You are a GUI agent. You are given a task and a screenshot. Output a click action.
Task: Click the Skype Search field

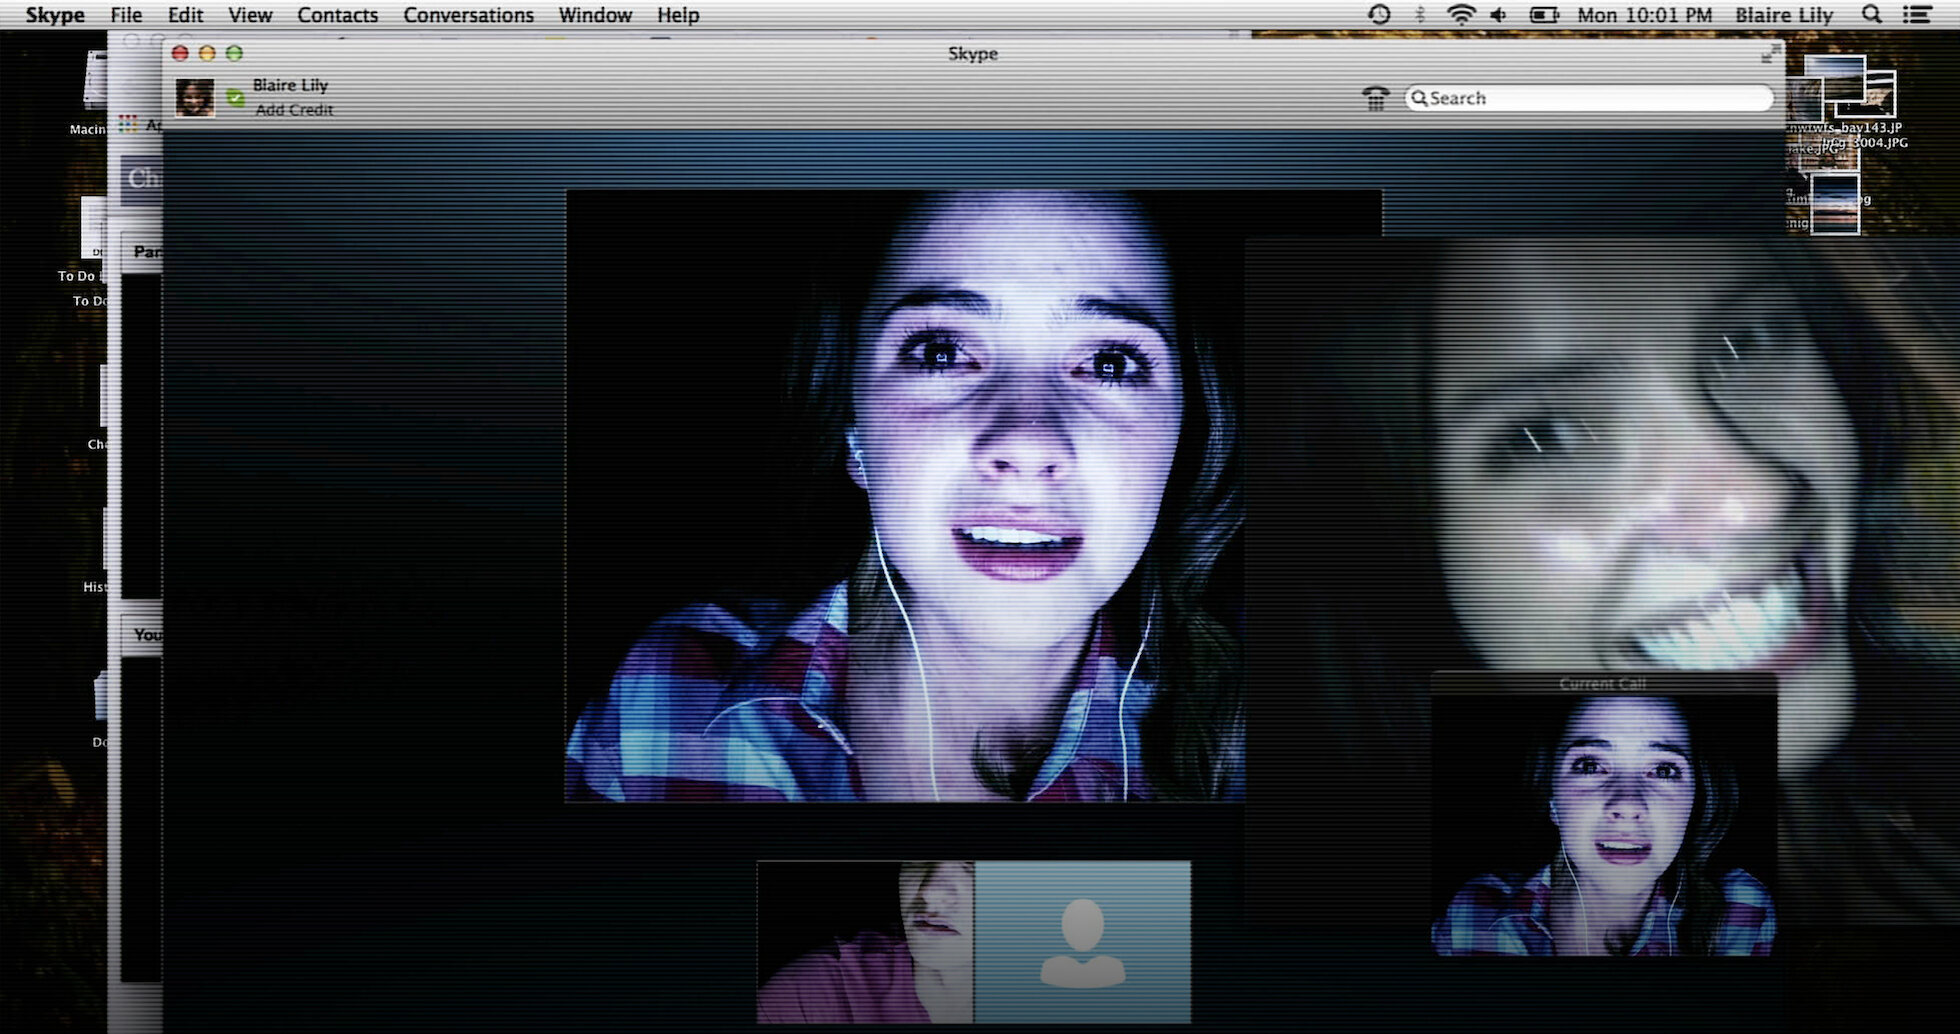click(1589, 98)
